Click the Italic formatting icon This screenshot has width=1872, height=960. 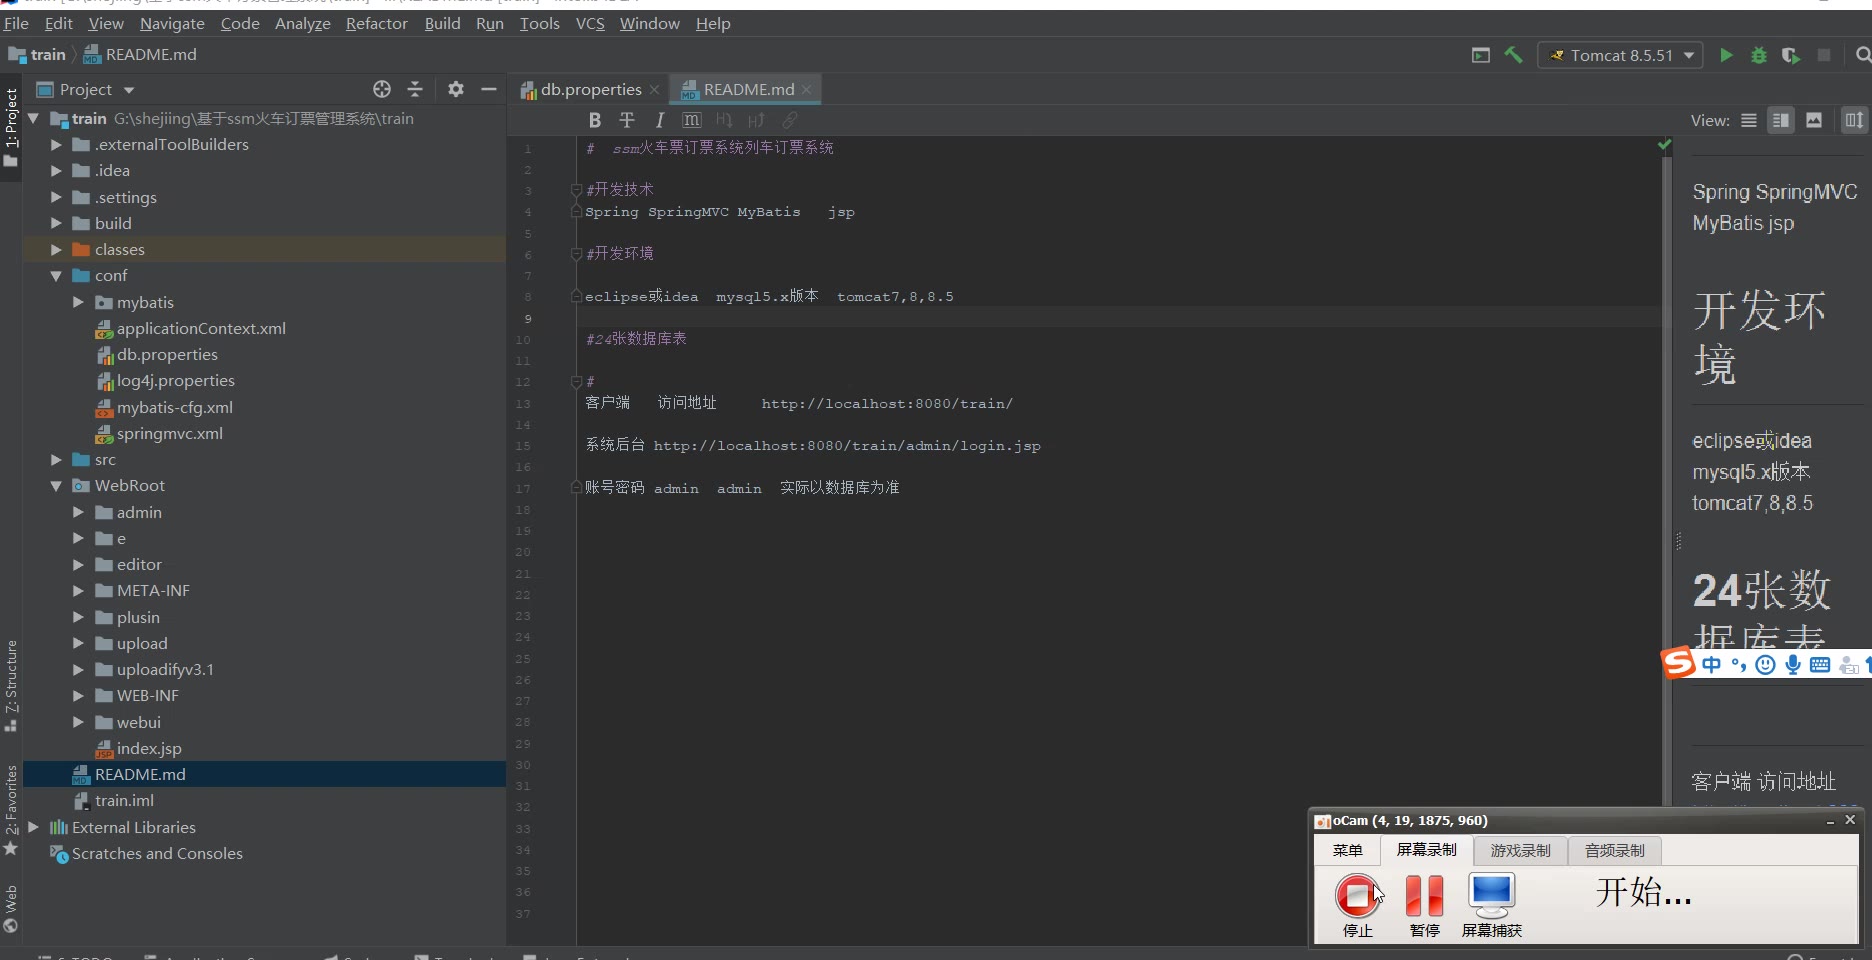click(x=659, y=120)
